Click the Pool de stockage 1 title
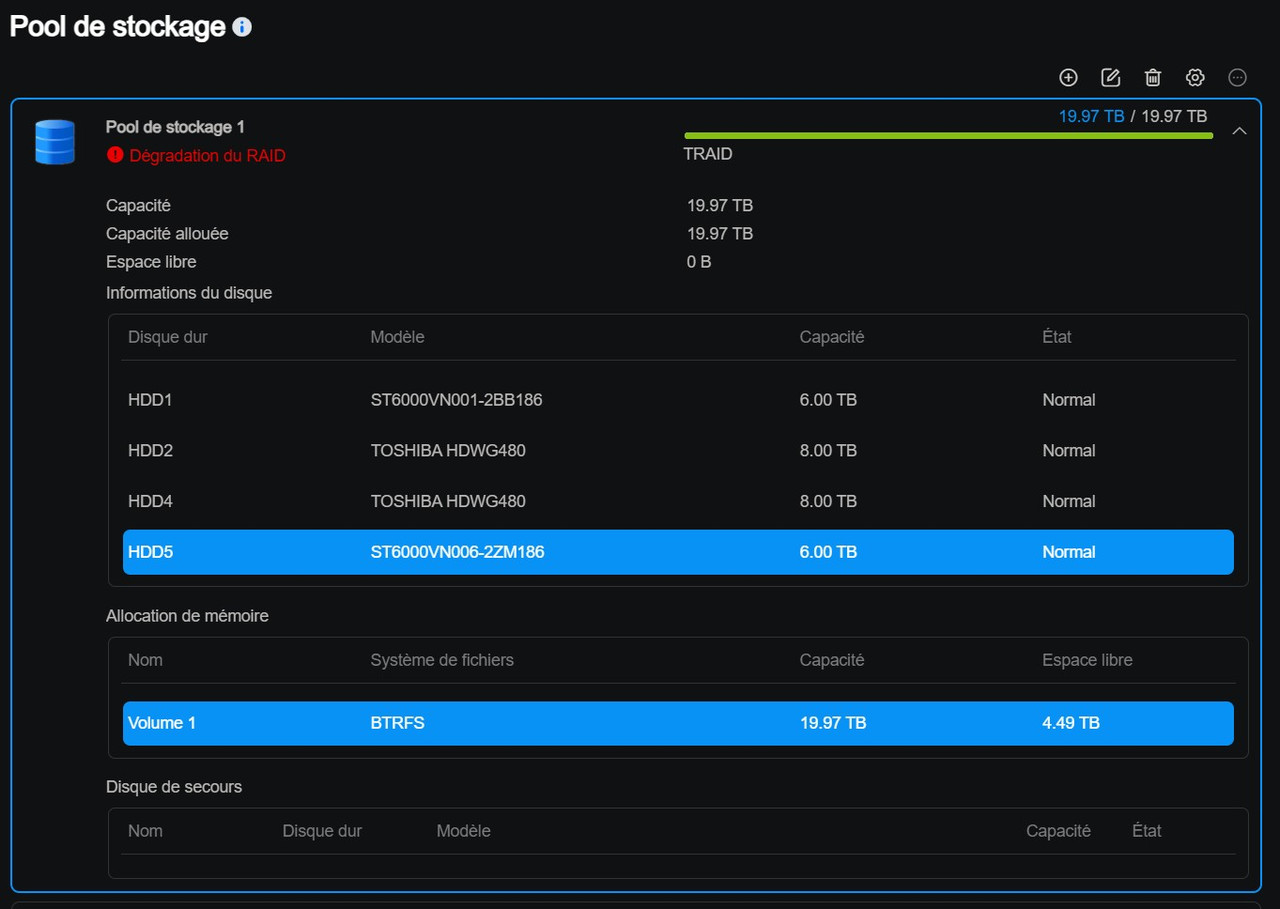1280x909 pixels. [175, 127]
